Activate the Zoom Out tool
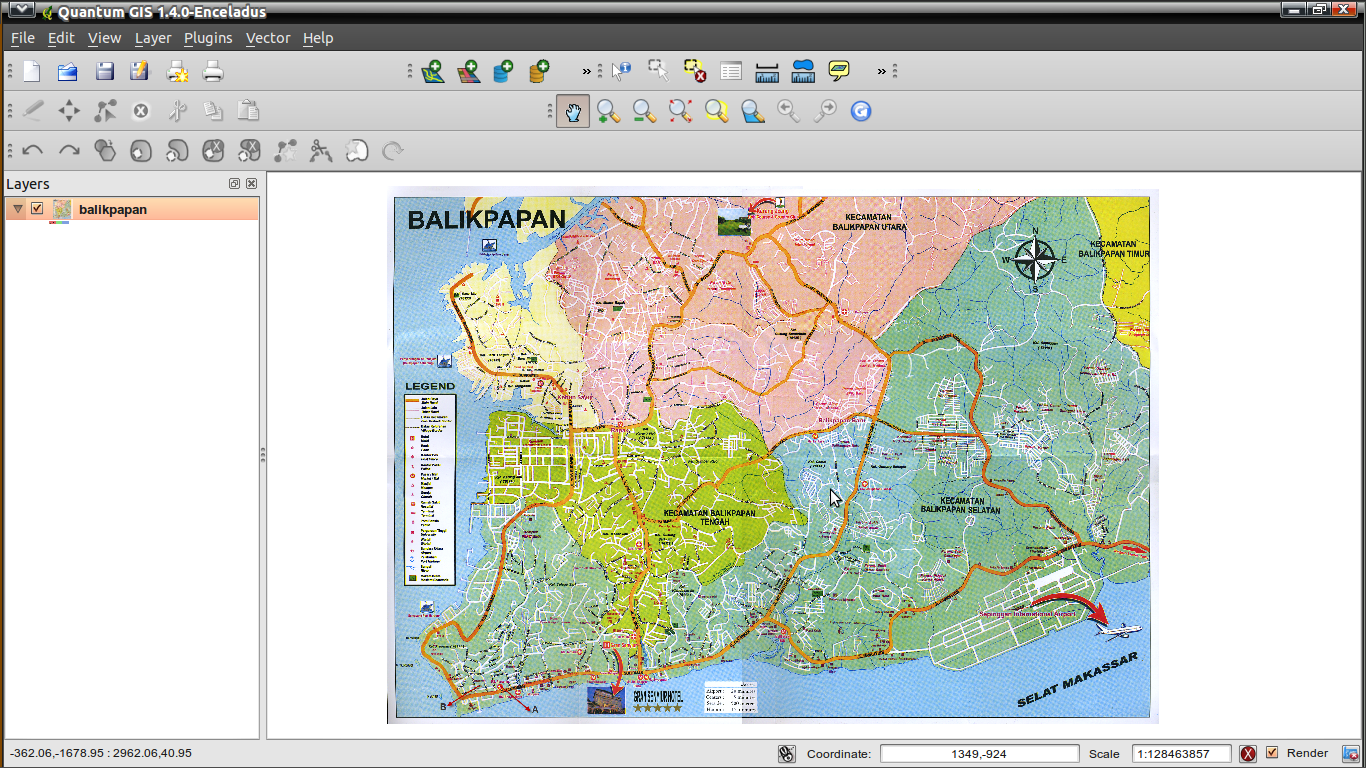 point(644,110)
